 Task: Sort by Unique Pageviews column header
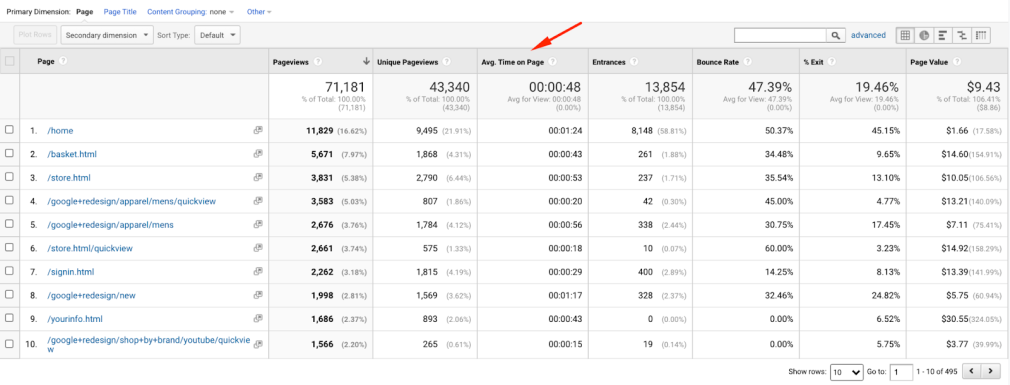408,62
